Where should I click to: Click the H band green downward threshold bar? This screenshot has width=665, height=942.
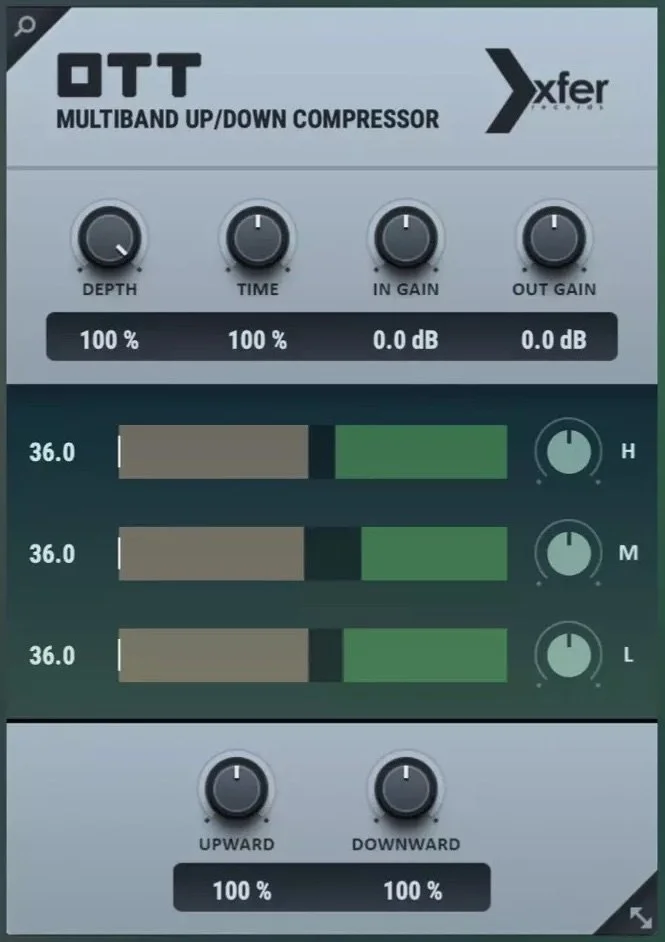421,452
